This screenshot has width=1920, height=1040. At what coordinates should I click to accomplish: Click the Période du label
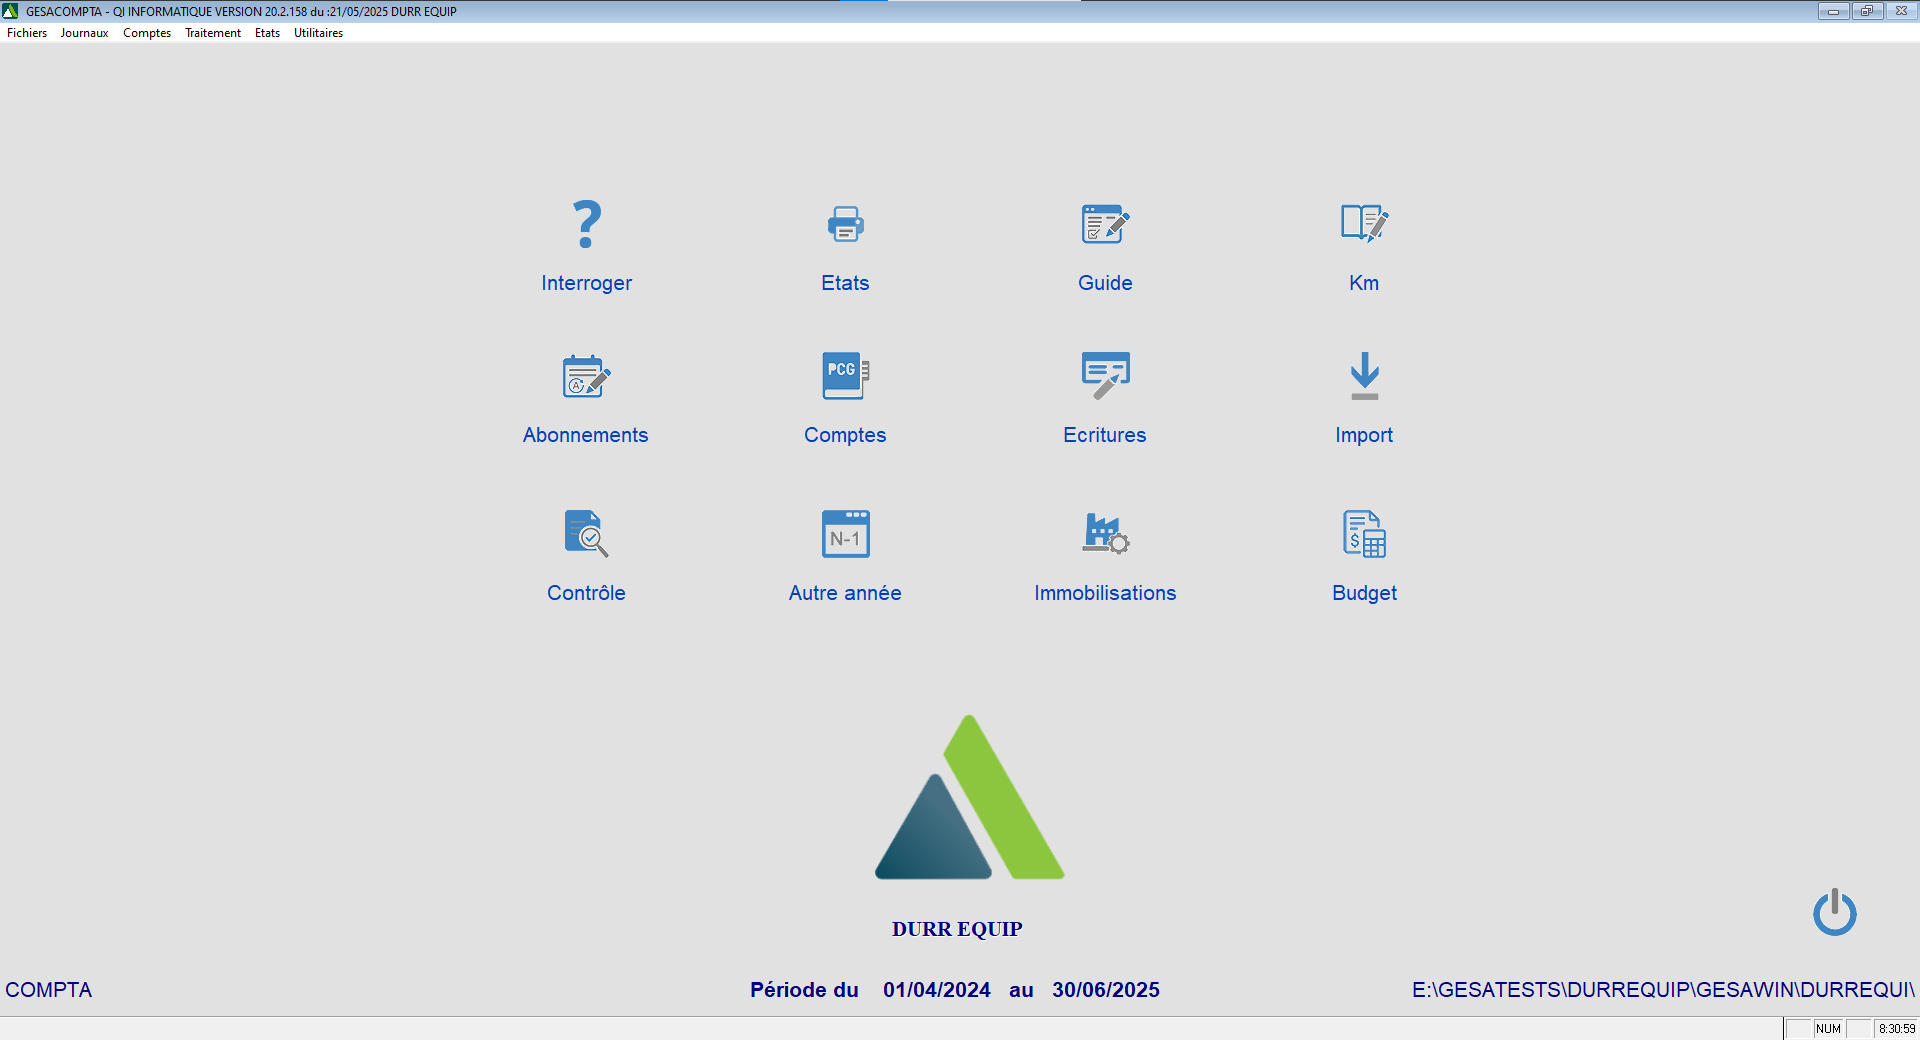804,990
